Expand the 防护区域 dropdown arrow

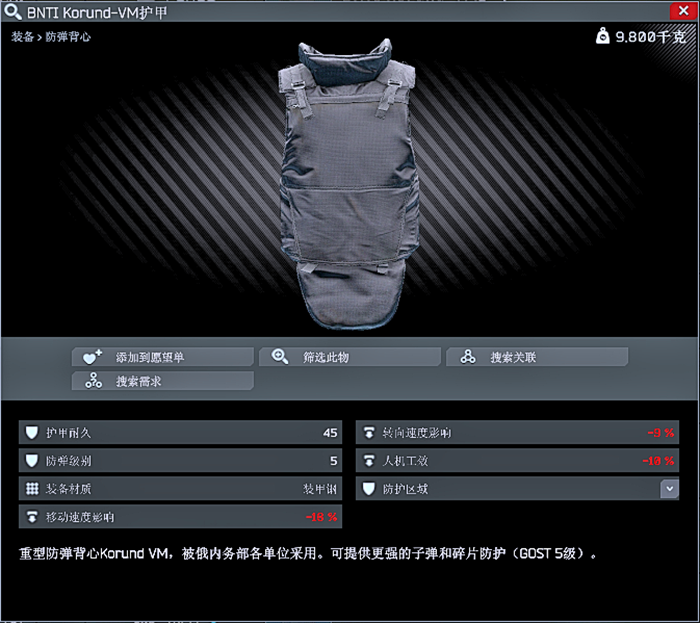[669, 489]
